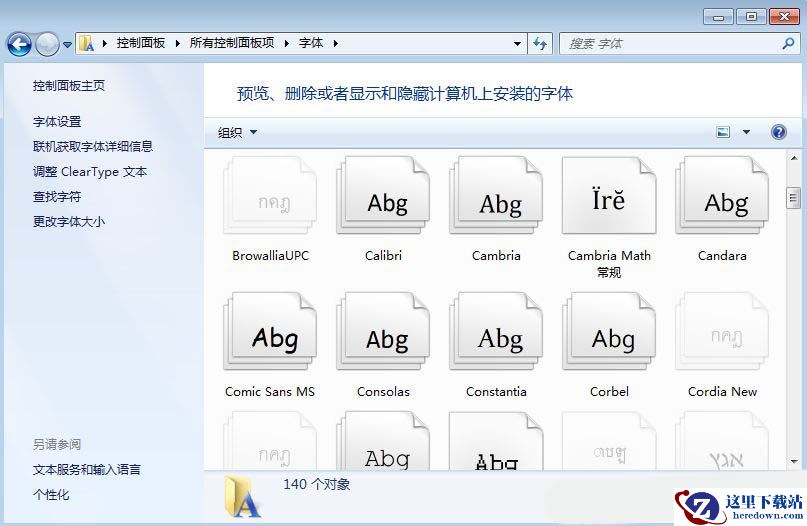The width and height of the screenshot is (807, 526).
Task: Click the vertical scrollbar down arrow
Action: (x=793, y=462)
